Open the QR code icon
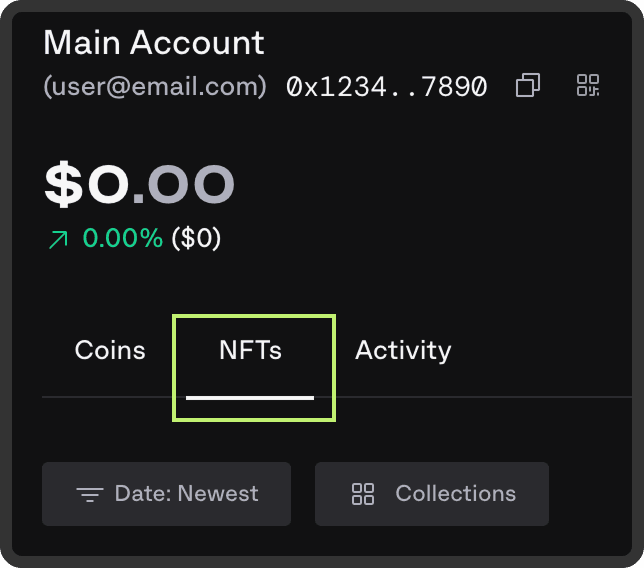Viewport: 644px width, 568px height. [588, 86]
